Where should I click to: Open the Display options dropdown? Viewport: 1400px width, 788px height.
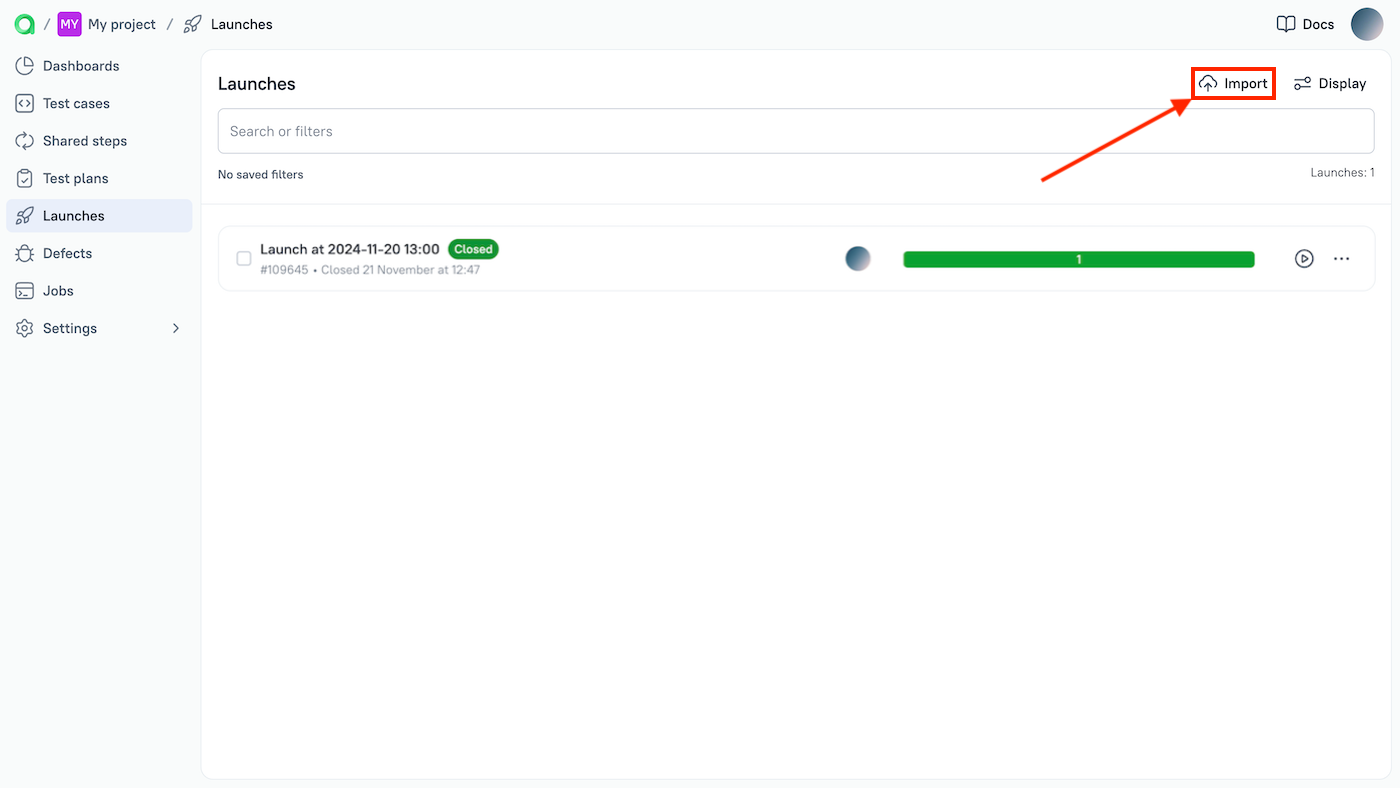[x=1330, y=83]
